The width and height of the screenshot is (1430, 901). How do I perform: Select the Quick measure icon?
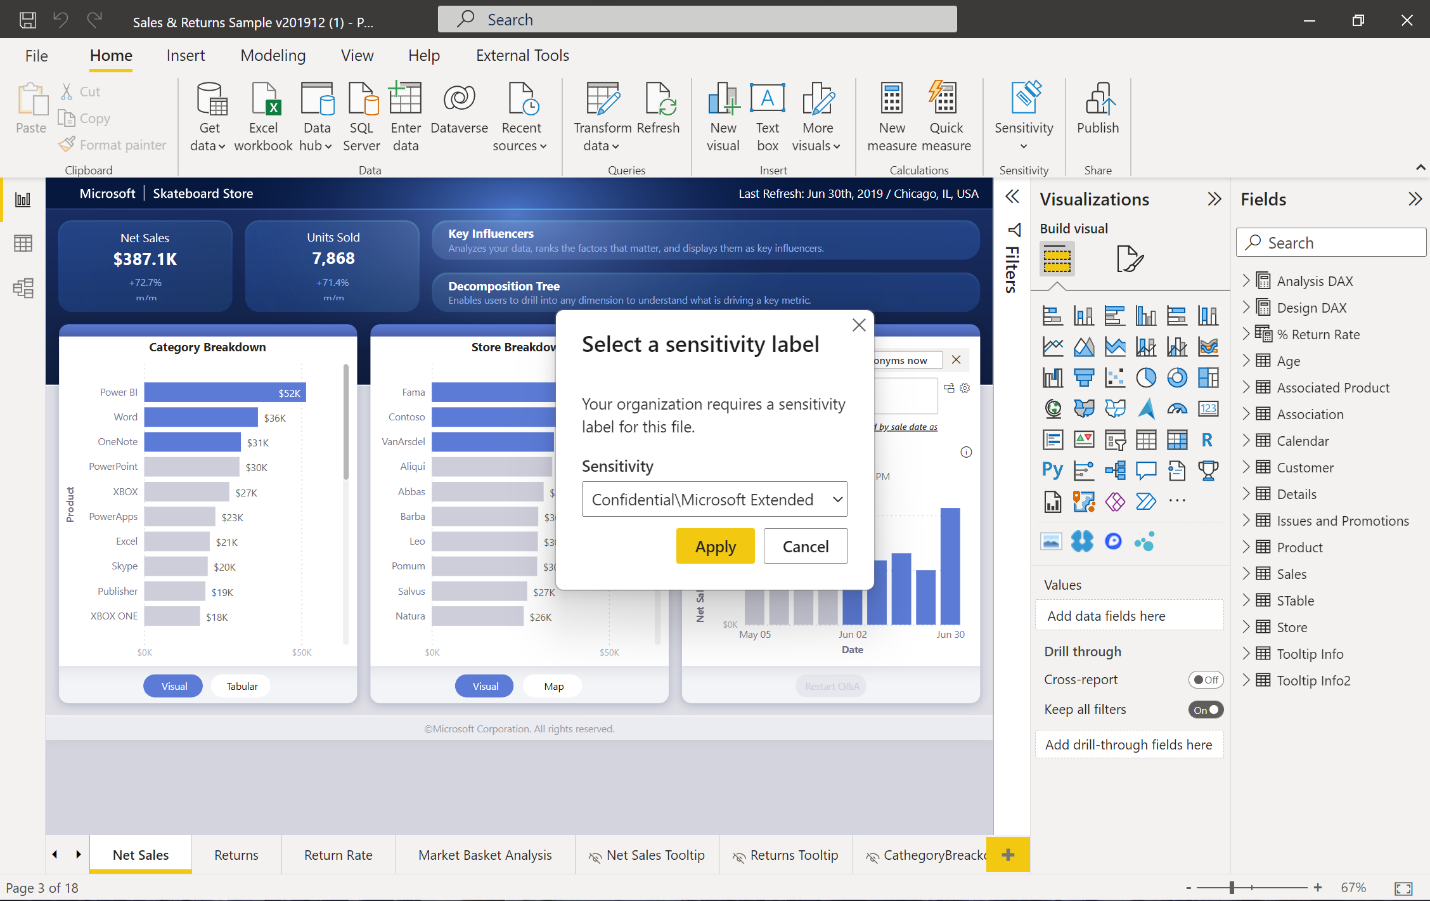[945, 100]
